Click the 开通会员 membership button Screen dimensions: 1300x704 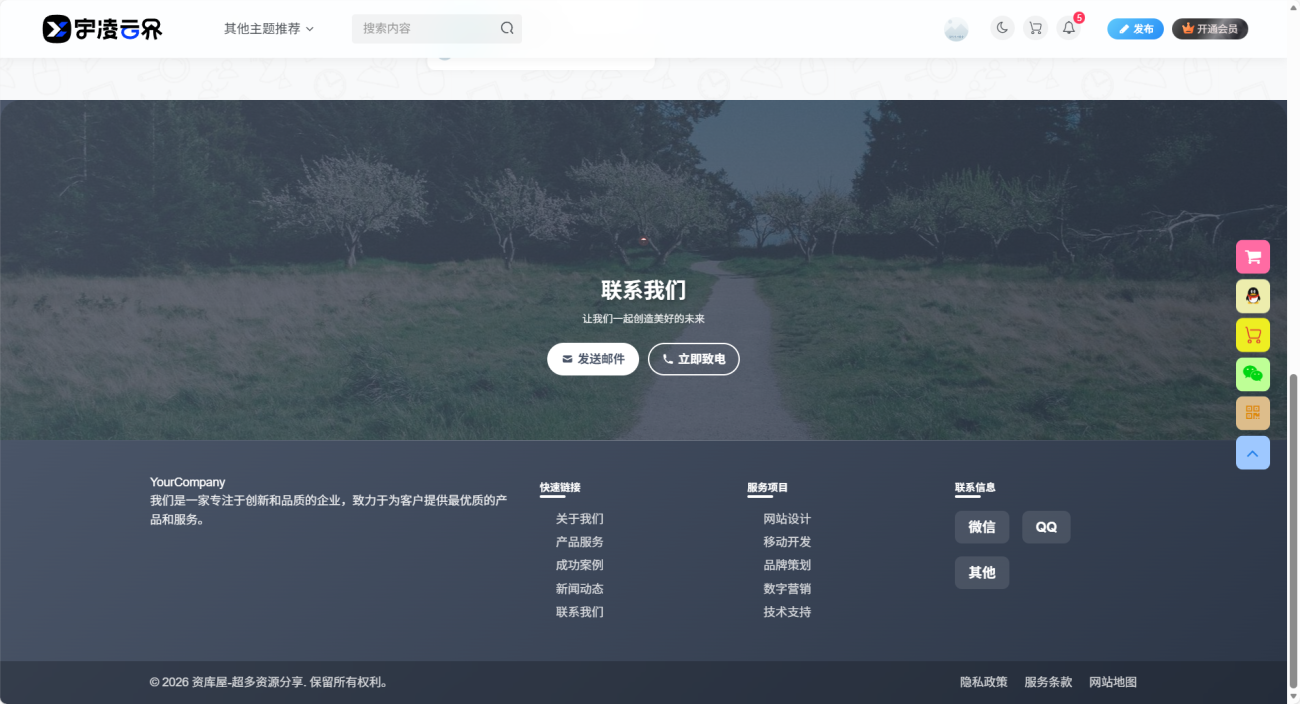tap(1210, 29)
